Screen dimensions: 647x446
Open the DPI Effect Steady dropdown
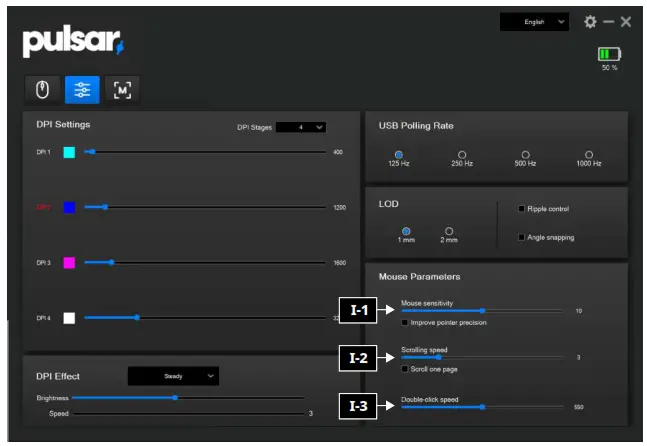[x=173, y=376]
